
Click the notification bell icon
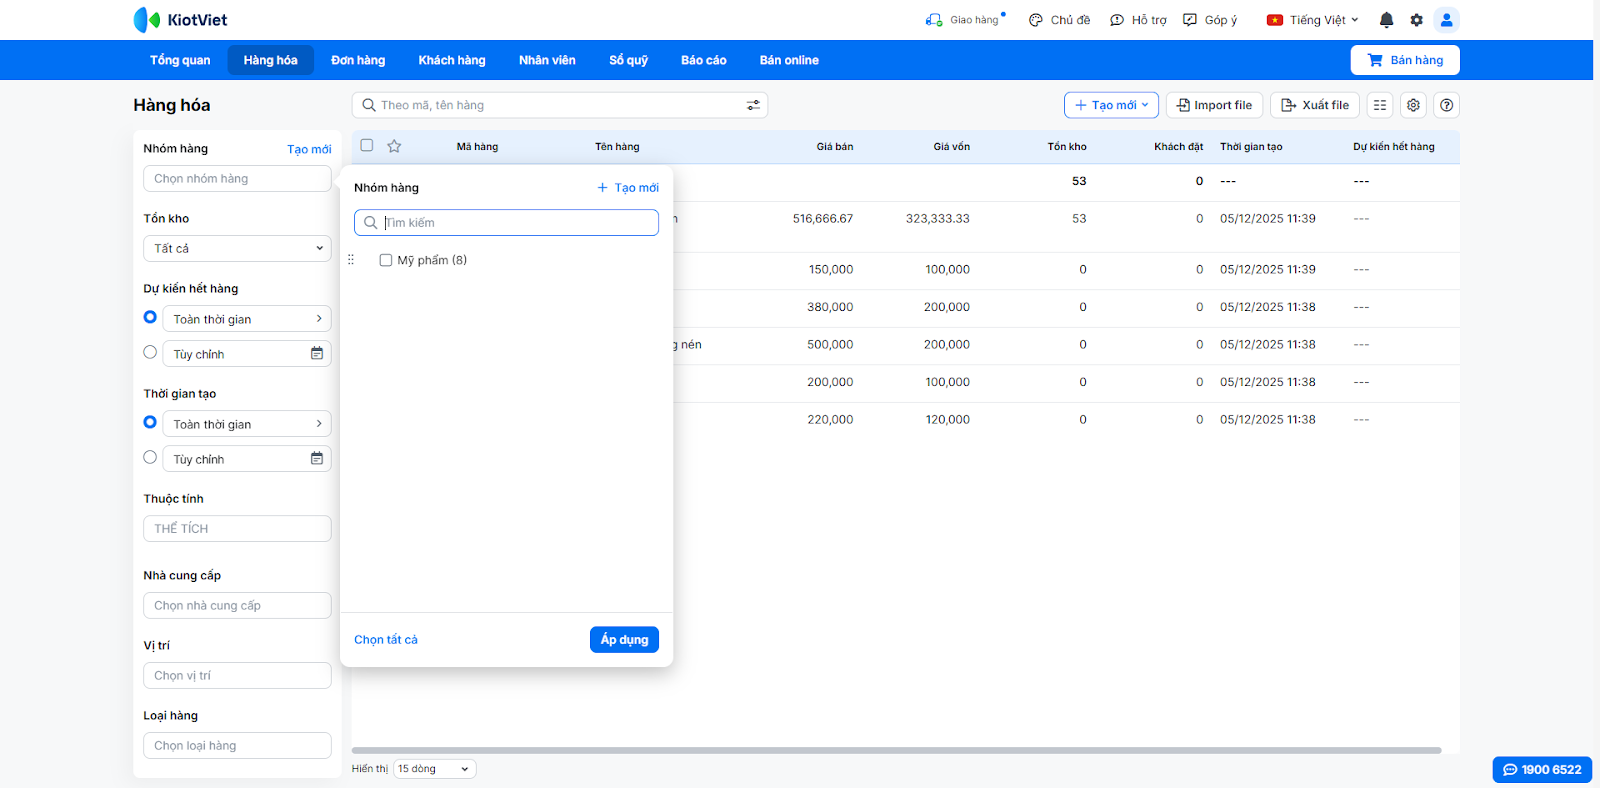[x=1386, y=20]
